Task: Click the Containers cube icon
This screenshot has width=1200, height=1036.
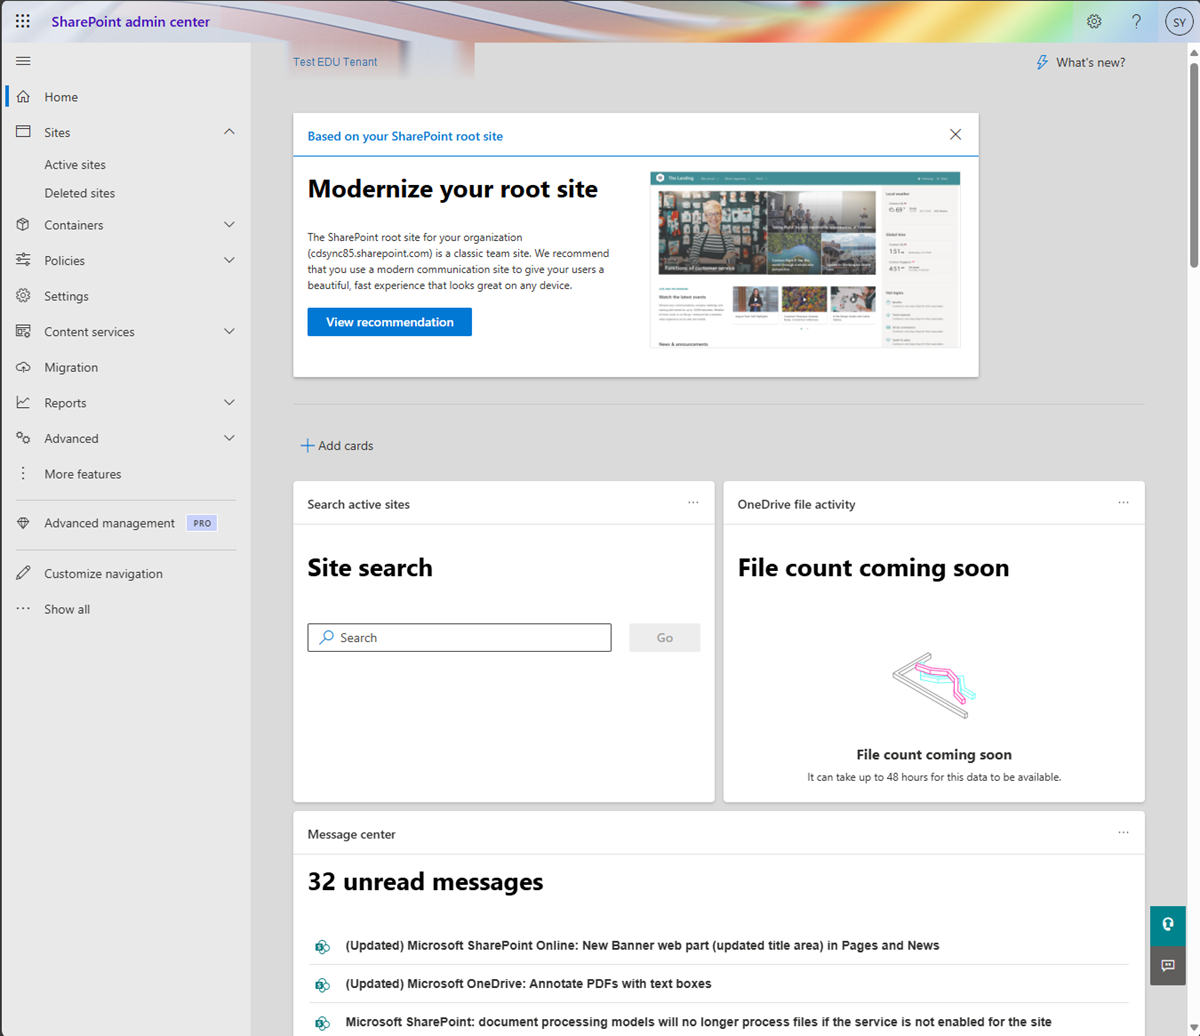Action: [23, 225]
